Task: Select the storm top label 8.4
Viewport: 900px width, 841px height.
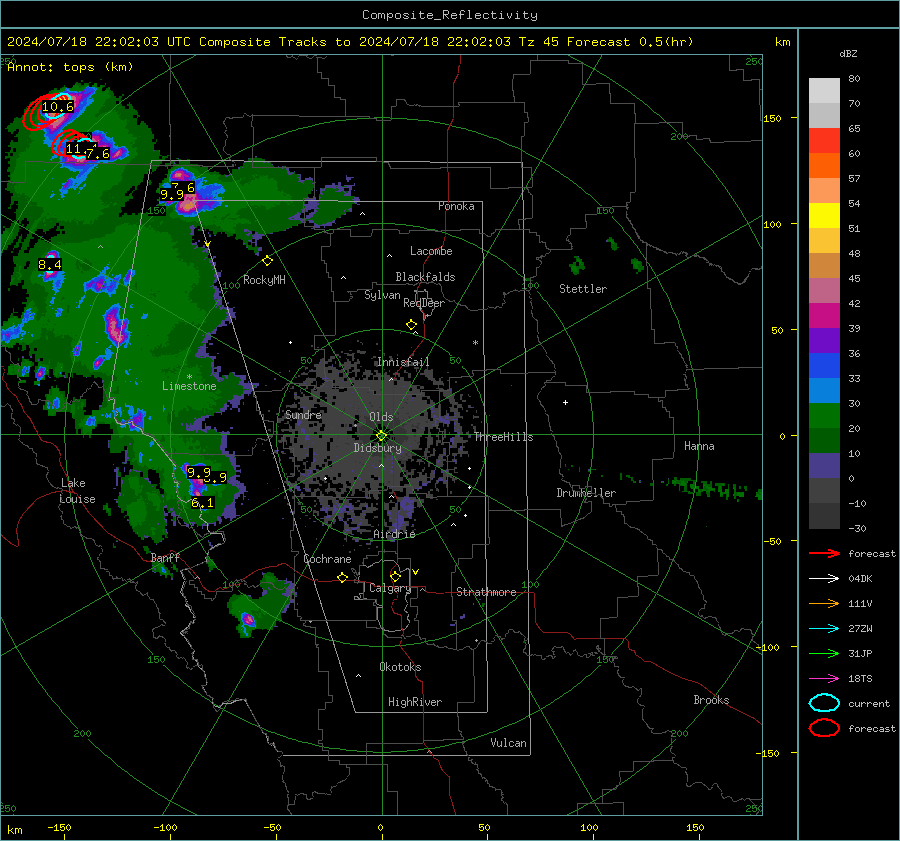Action: point(50,265)
